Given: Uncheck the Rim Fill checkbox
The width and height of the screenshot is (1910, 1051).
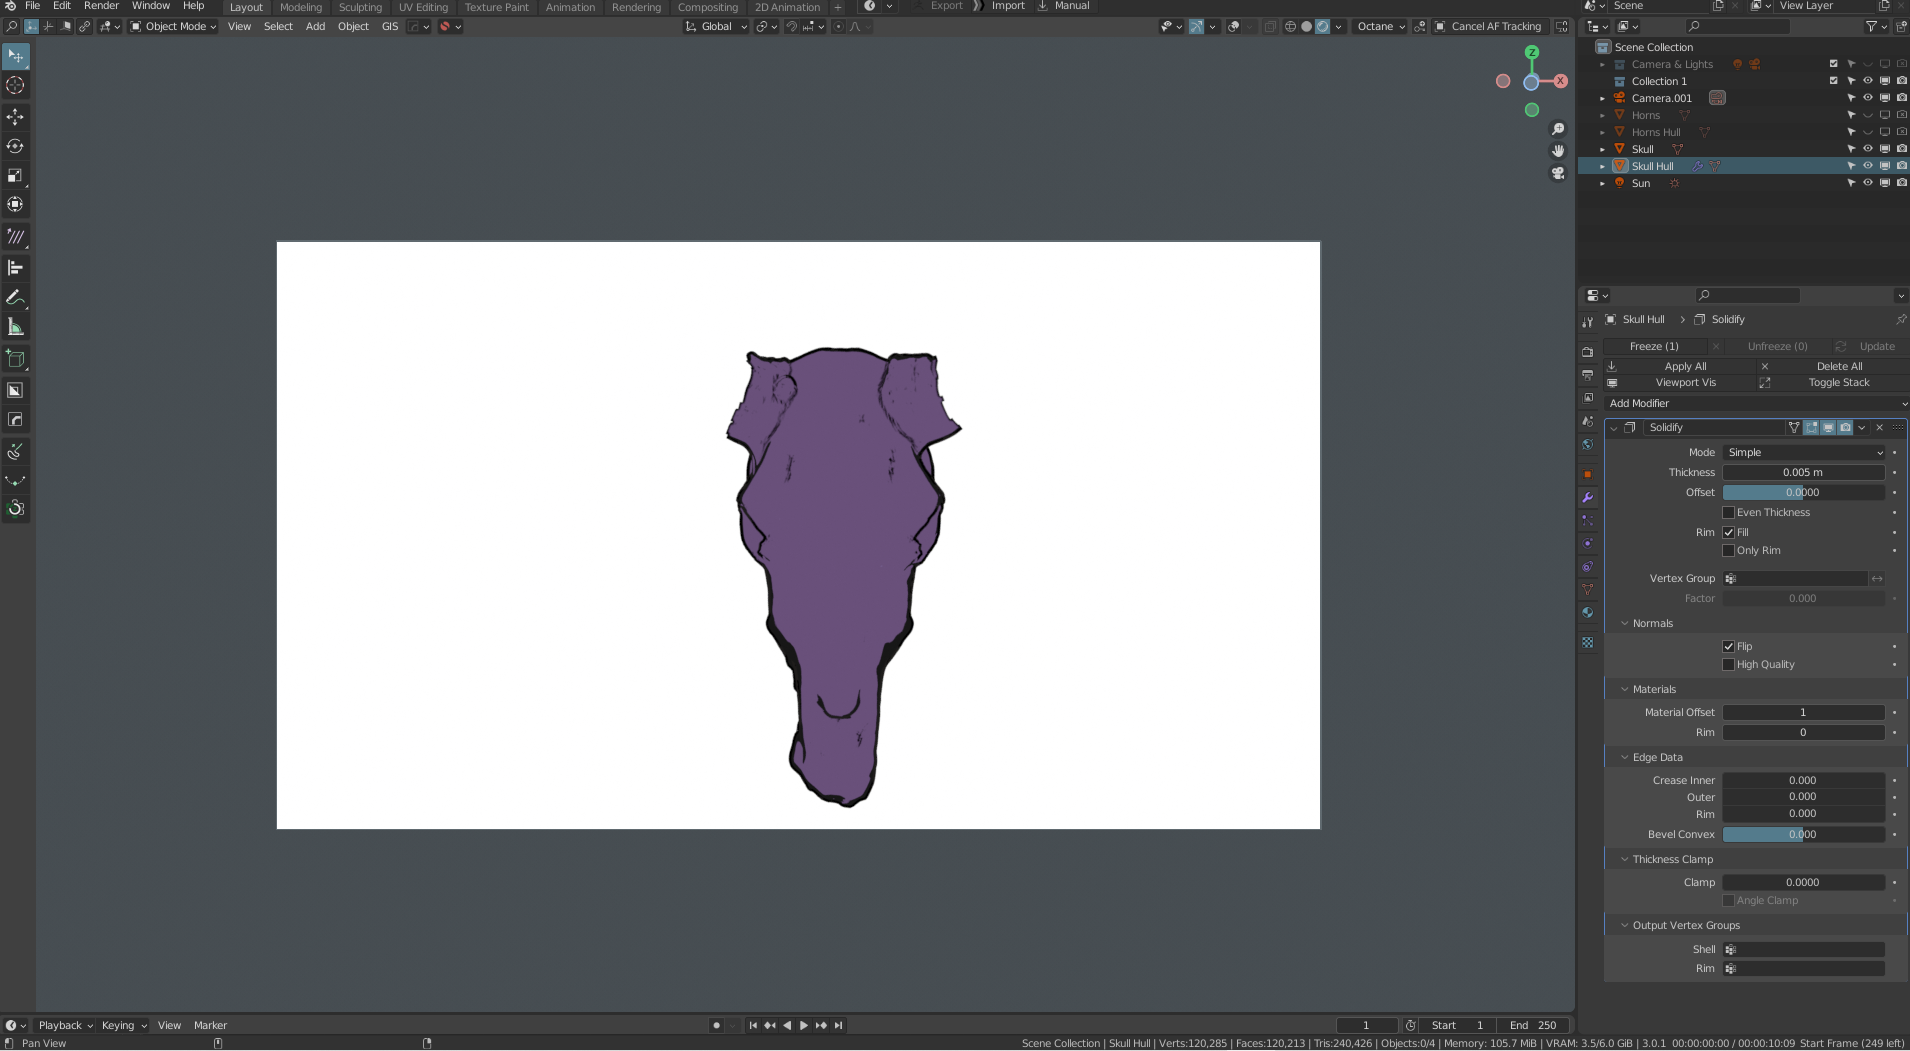Looking at the screenshot, I should [1728, 533].
